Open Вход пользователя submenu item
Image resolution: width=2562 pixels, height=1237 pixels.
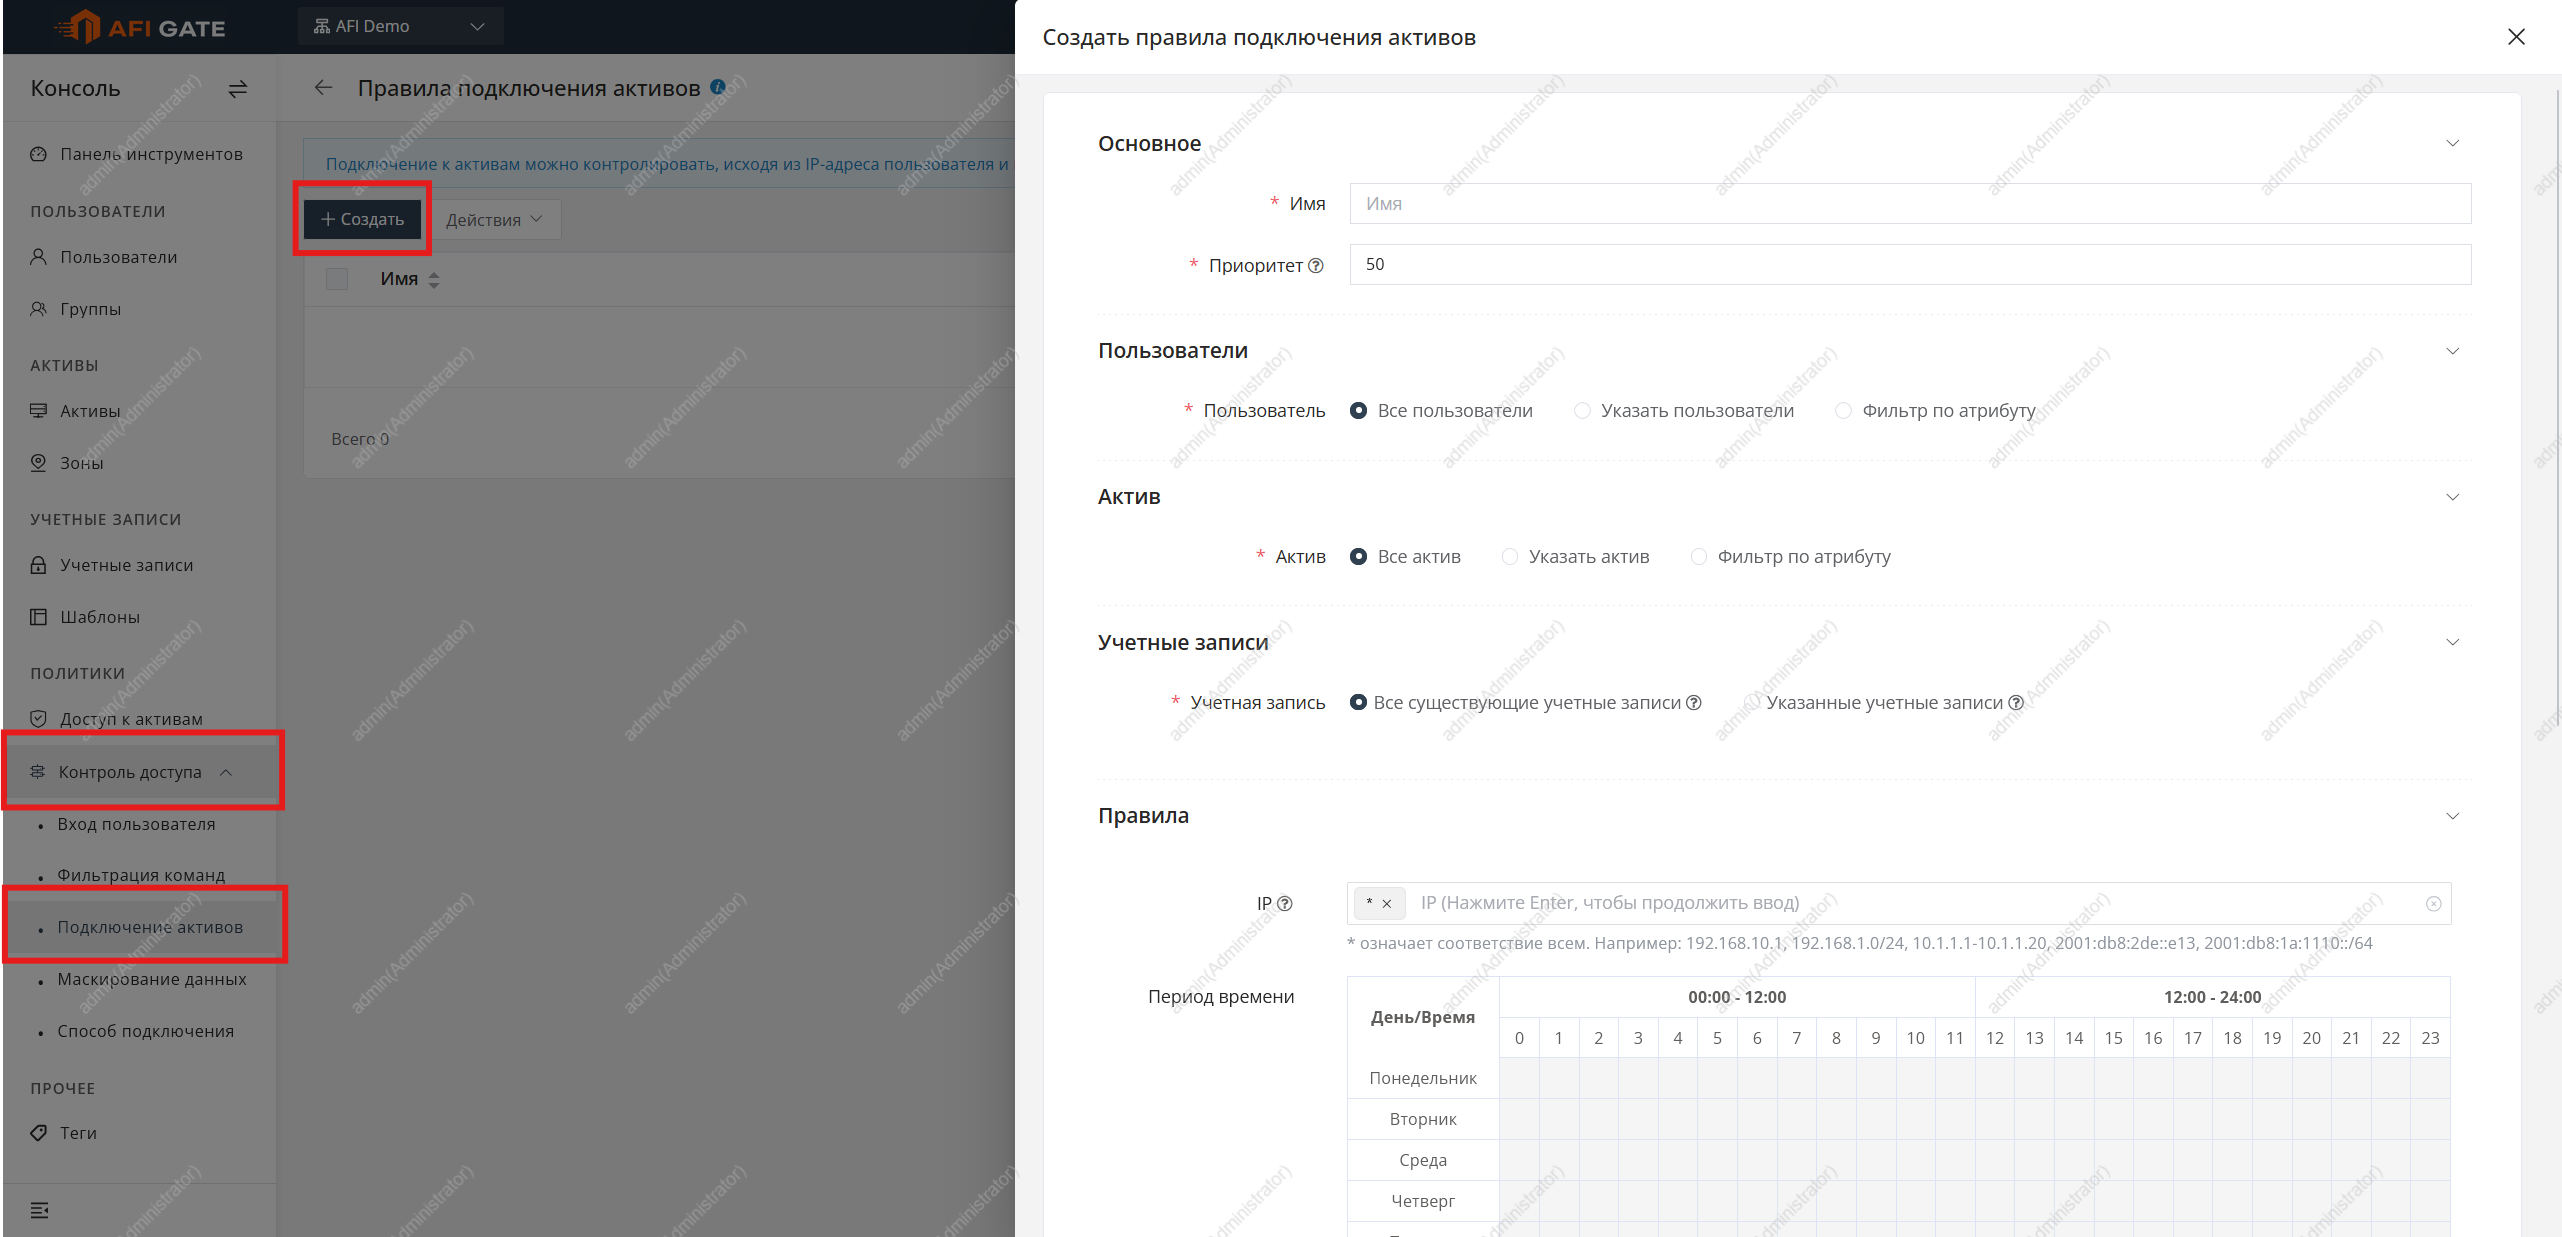[137, 824]
